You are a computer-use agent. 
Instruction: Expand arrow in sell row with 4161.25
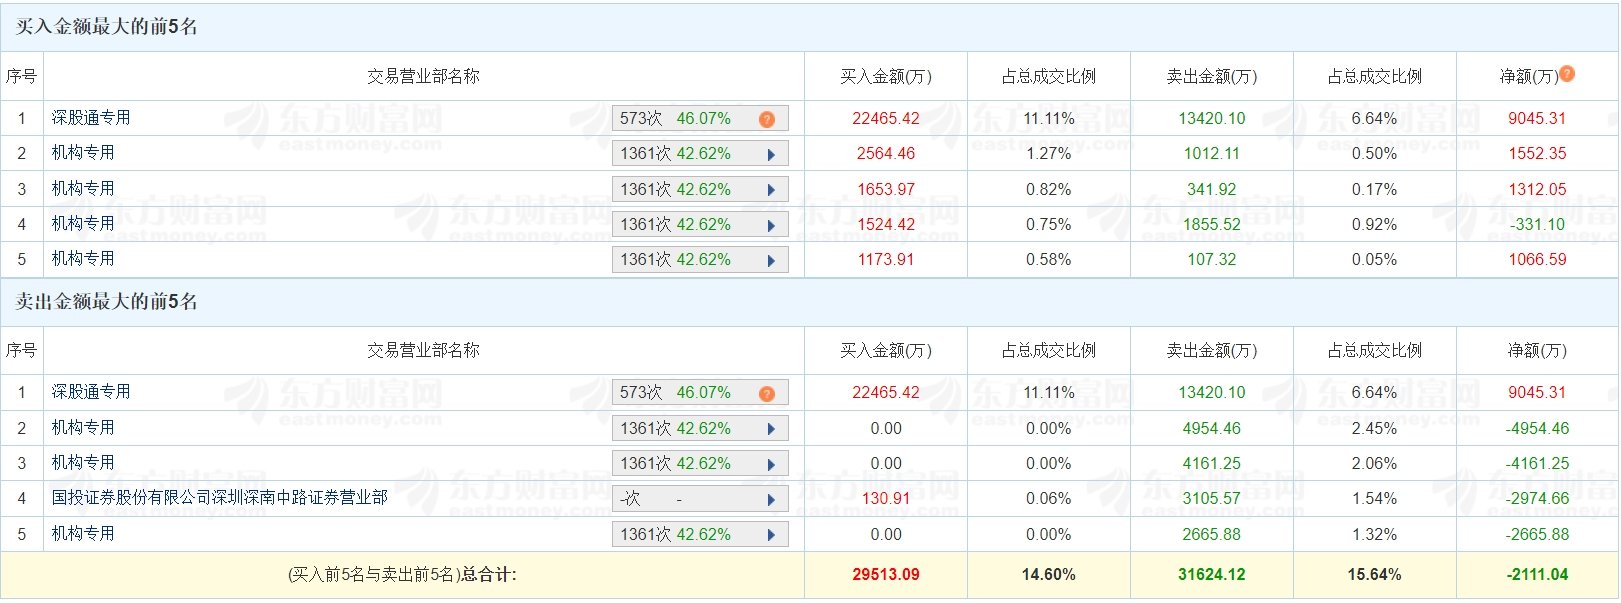[771, 464]
